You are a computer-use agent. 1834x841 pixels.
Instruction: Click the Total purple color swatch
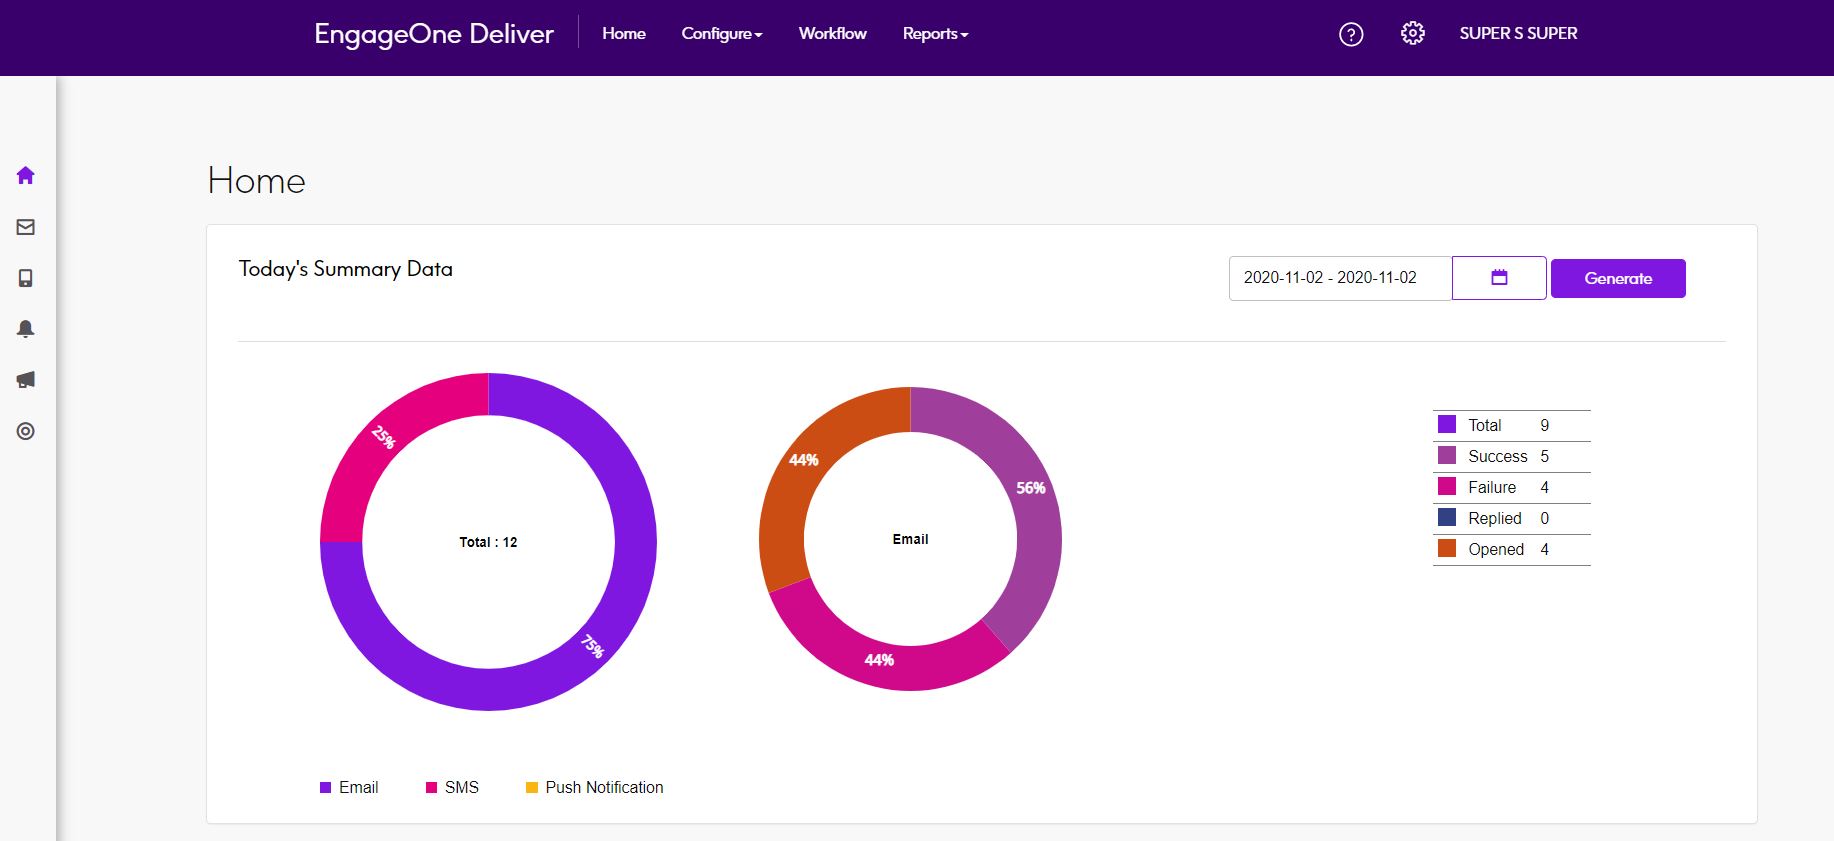coord(1447,425)
